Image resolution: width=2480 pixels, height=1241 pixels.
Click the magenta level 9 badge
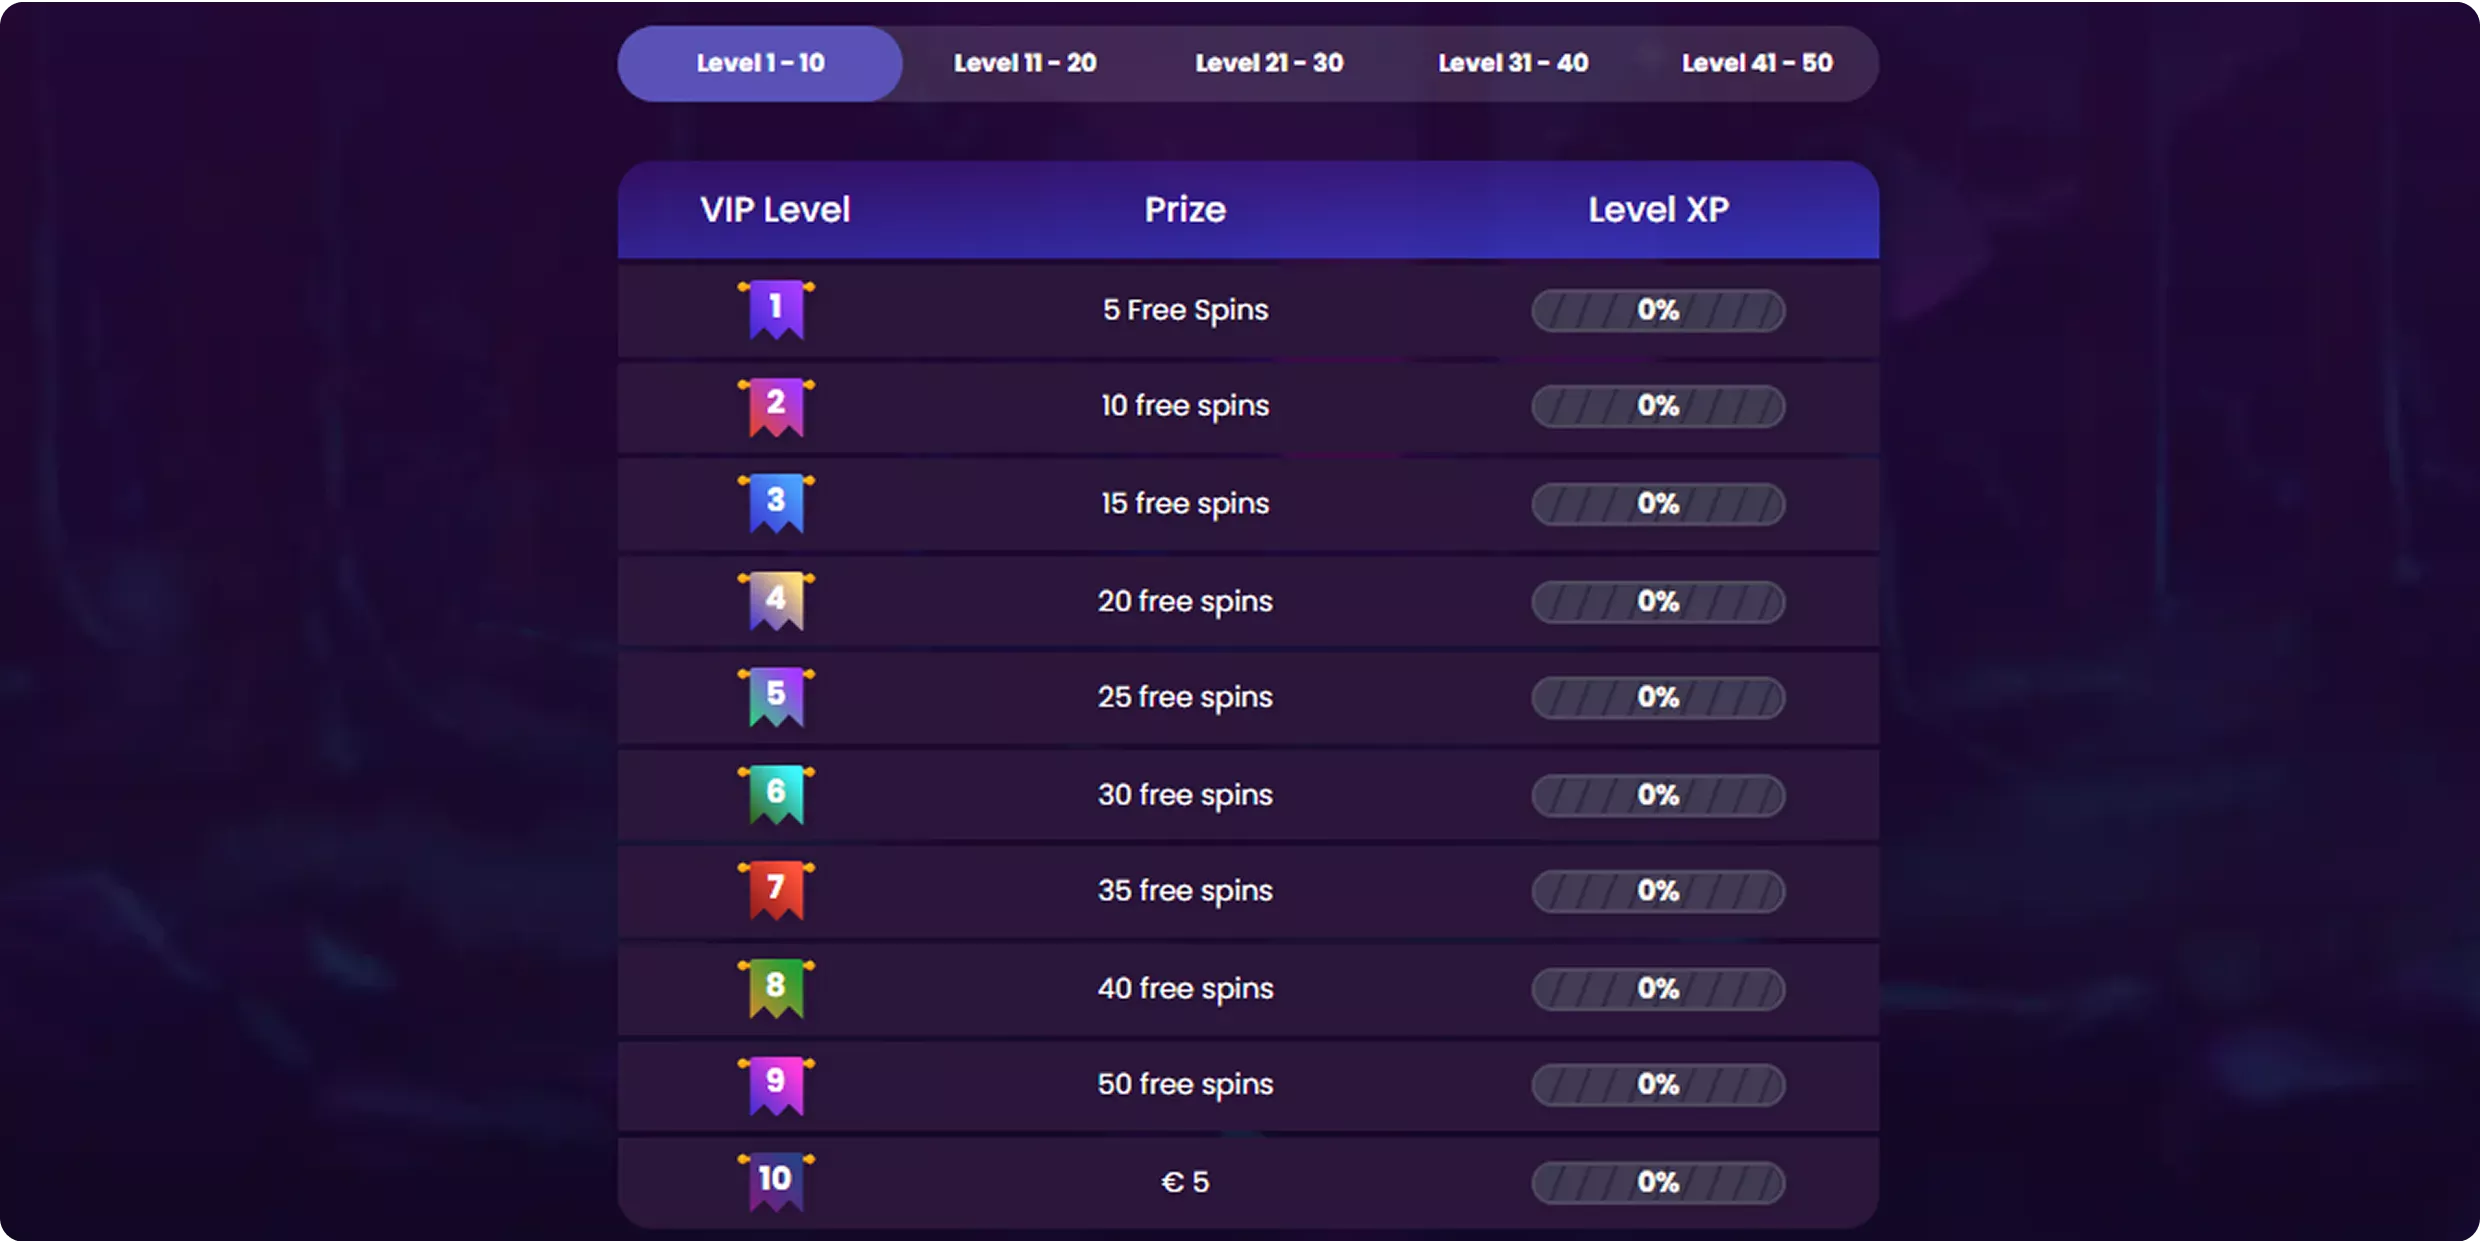[776, 1084]
